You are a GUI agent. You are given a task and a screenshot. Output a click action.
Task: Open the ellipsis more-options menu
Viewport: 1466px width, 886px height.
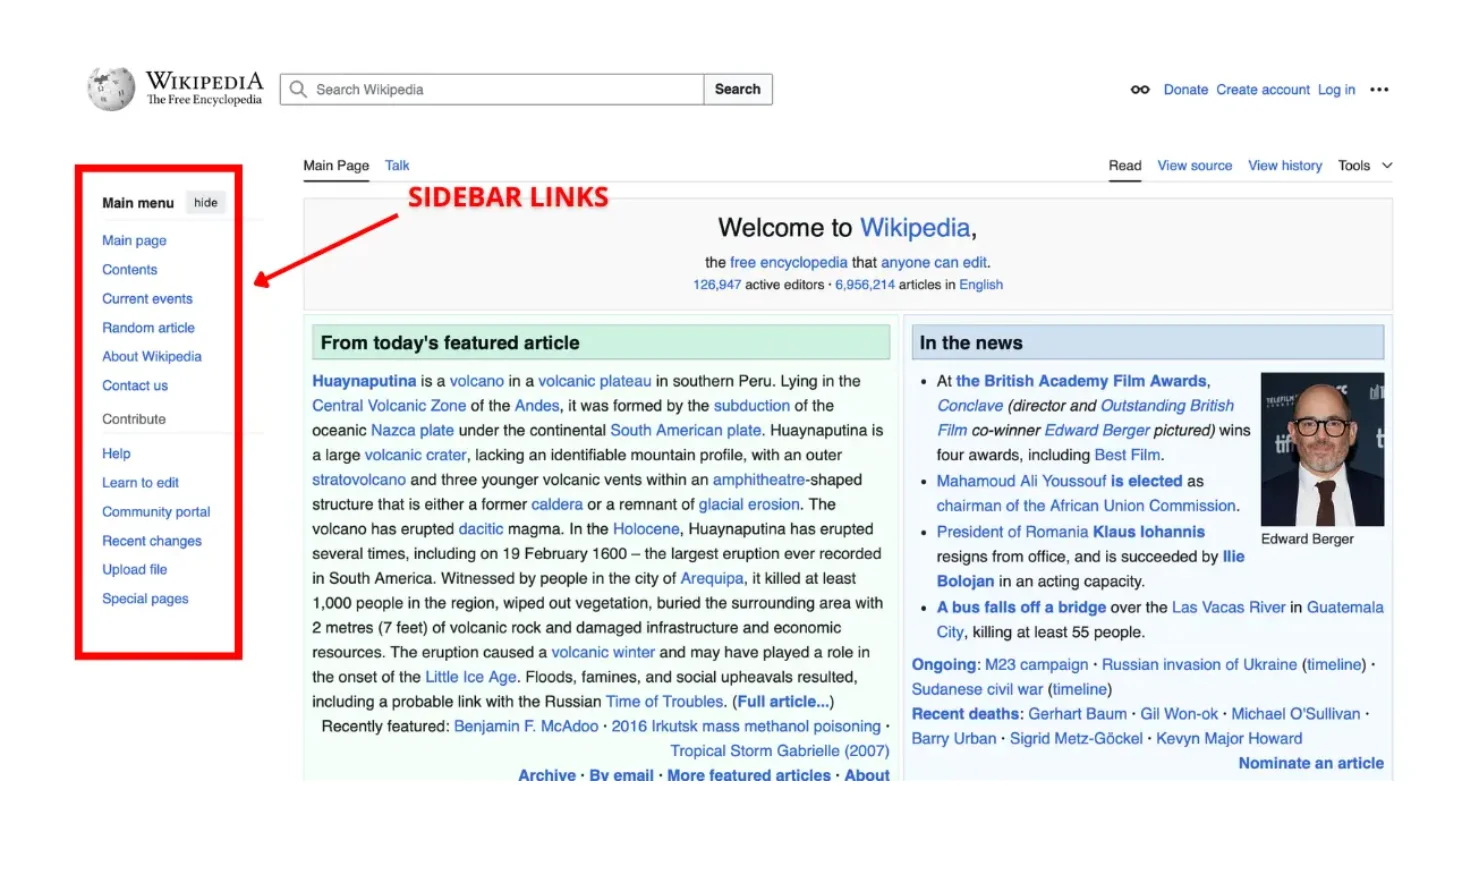point(1379,89)
